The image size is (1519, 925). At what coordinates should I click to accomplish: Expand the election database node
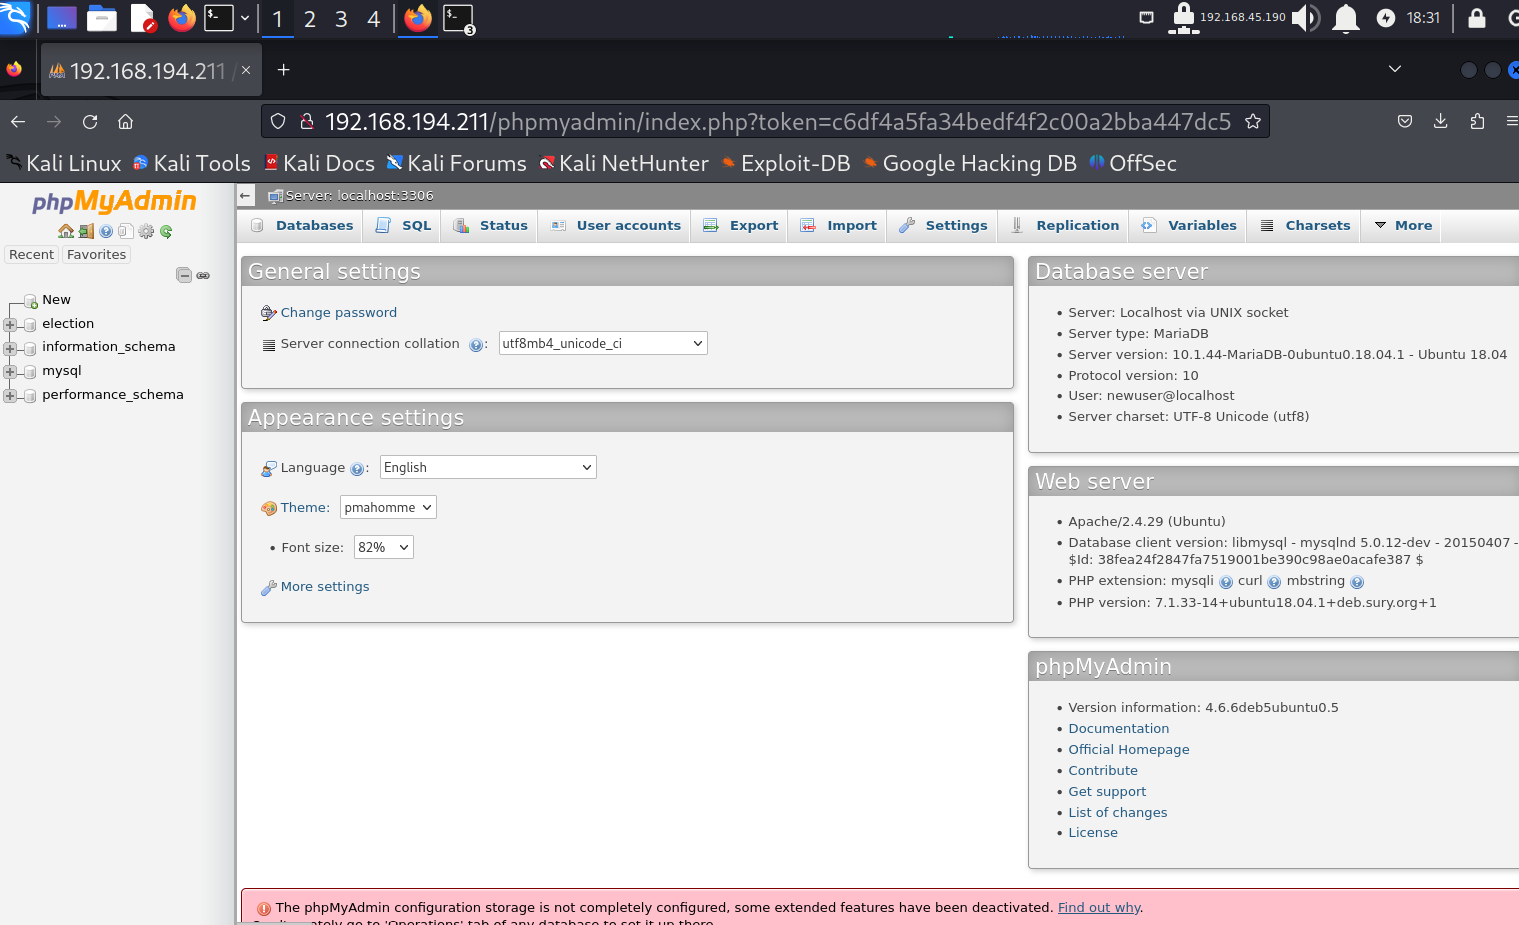10,324
